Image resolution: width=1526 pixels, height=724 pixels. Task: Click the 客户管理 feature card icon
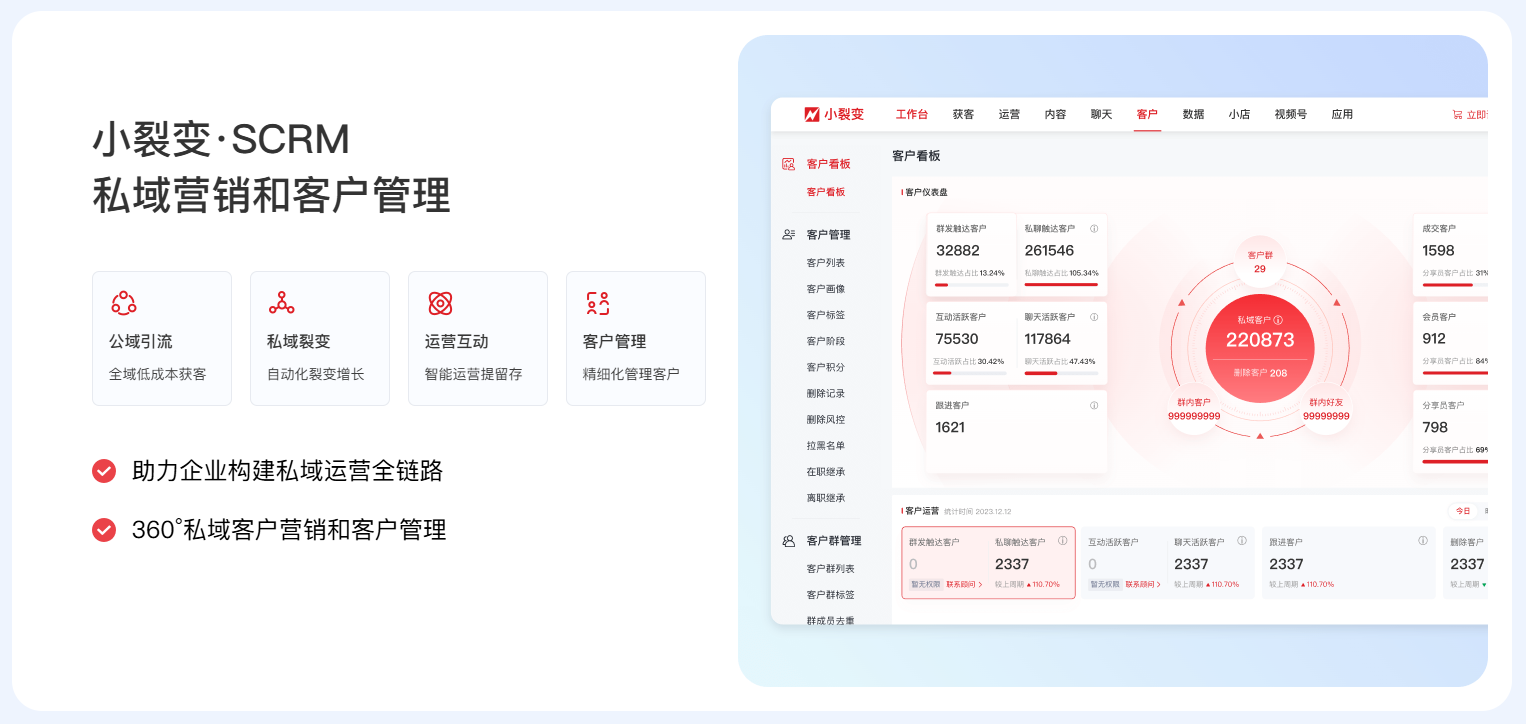[x=598, y=303]
